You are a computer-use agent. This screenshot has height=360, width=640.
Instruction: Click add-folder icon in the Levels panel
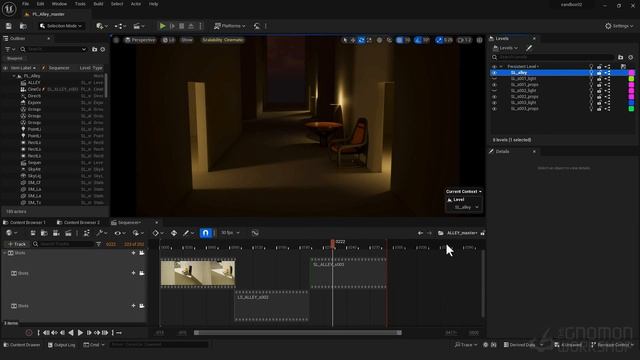[x=620, y=58]
